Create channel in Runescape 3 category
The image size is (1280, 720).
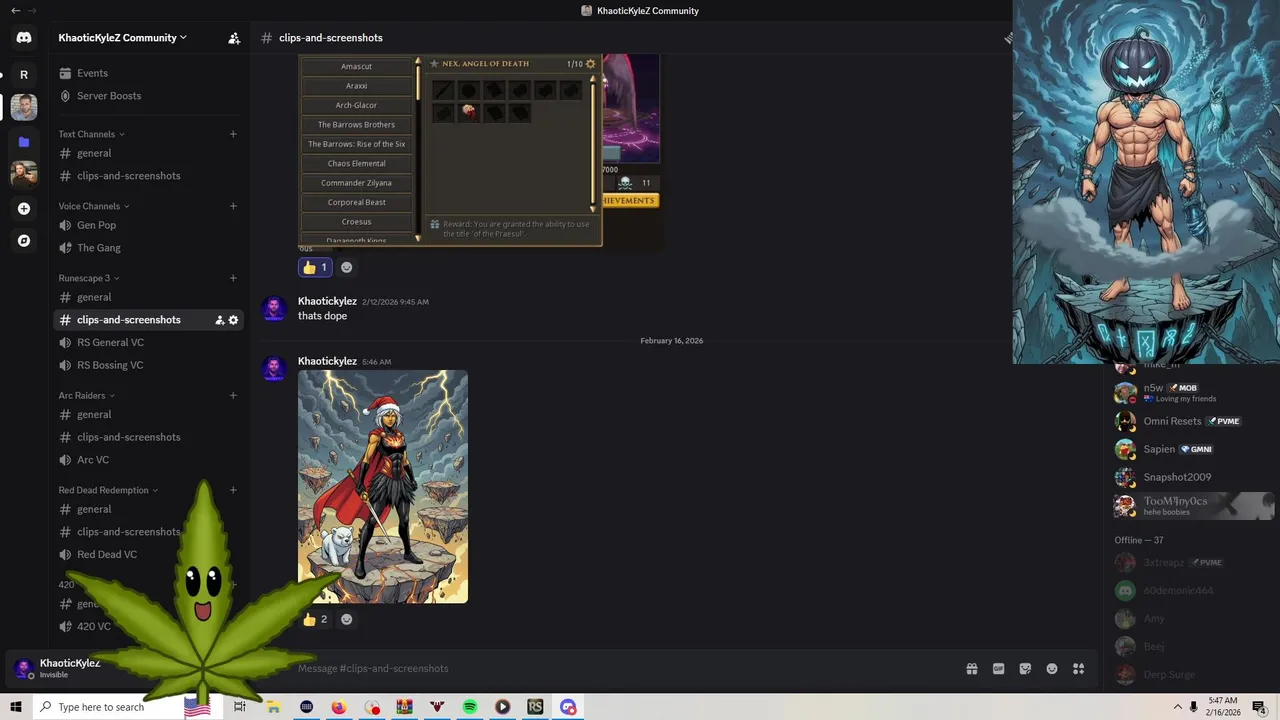tap(233, 278)
